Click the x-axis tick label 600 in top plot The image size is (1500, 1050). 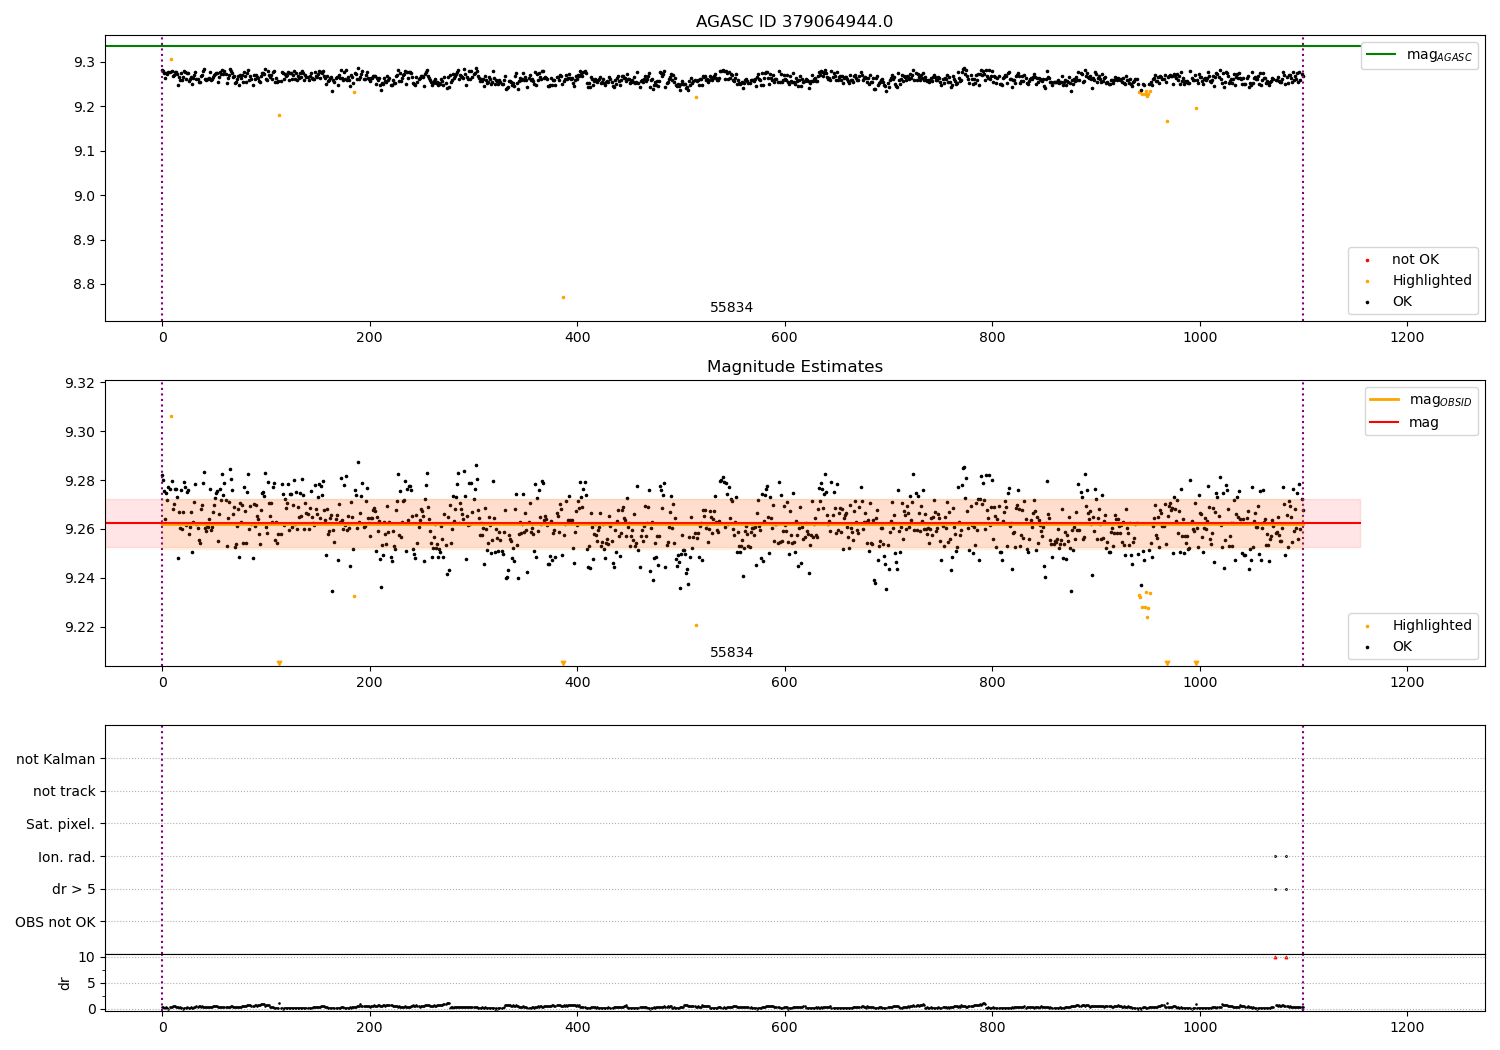coord(785,338)
